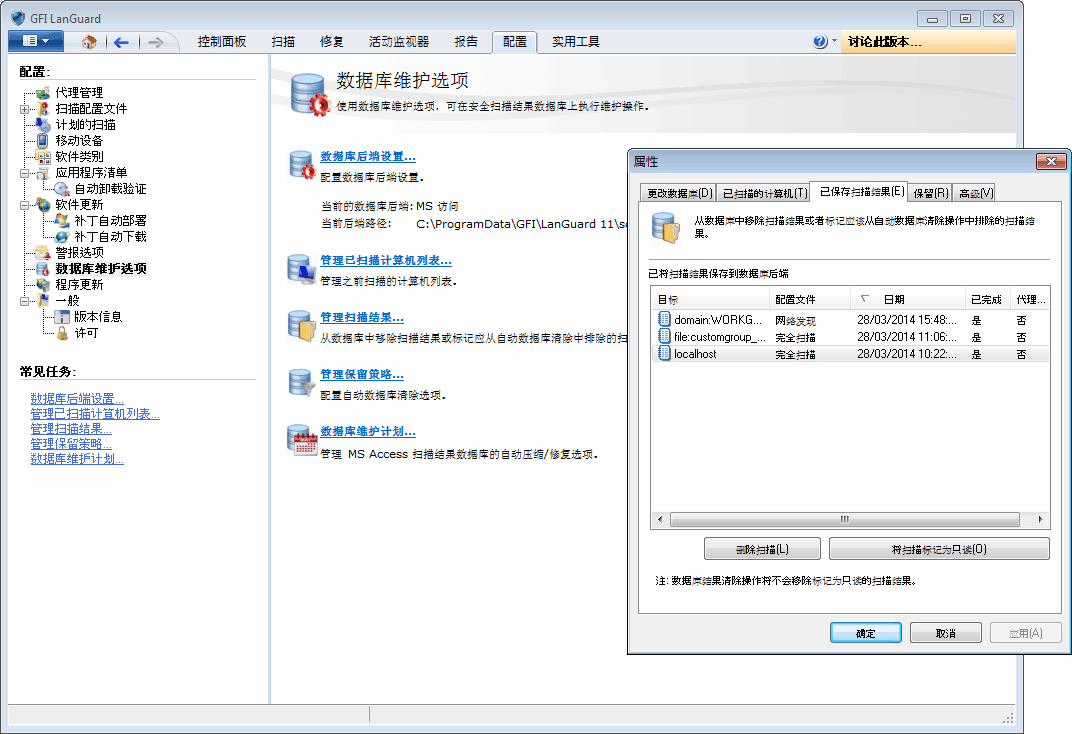Image resolution: width=1072 pixels, height=734 pixels.
Task: Open 管理已扫描计算机列表 in common tasks
Action: (94, 414)
